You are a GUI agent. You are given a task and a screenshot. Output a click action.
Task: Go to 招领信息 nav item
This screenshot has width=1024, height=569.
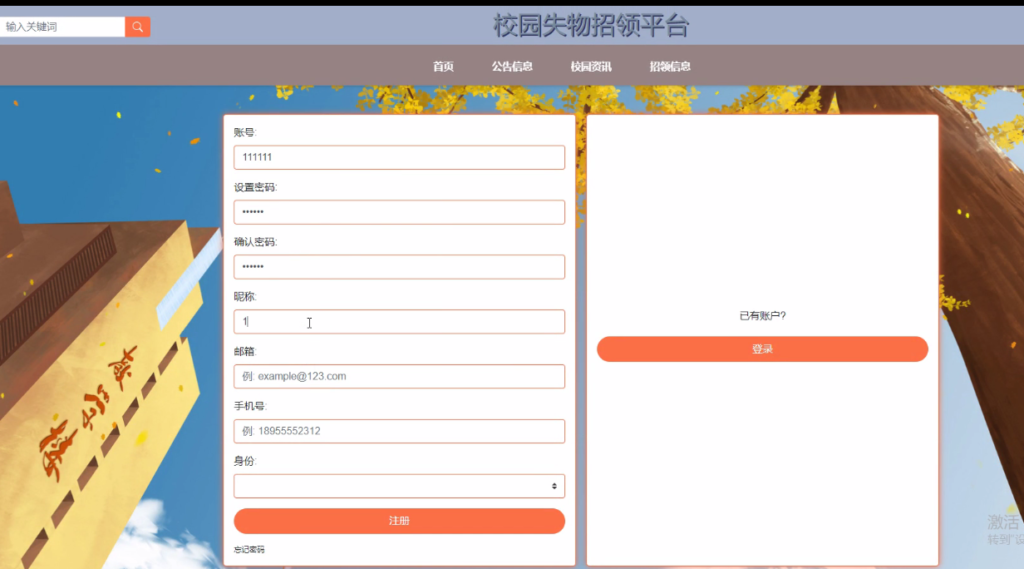point(670,67)
